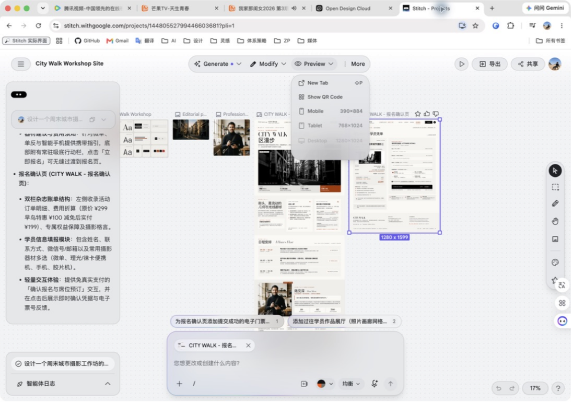Open the 设计一个周末城市摄影工作坊 task item
Screen dimensions: 571x402
tap(62, 363)
